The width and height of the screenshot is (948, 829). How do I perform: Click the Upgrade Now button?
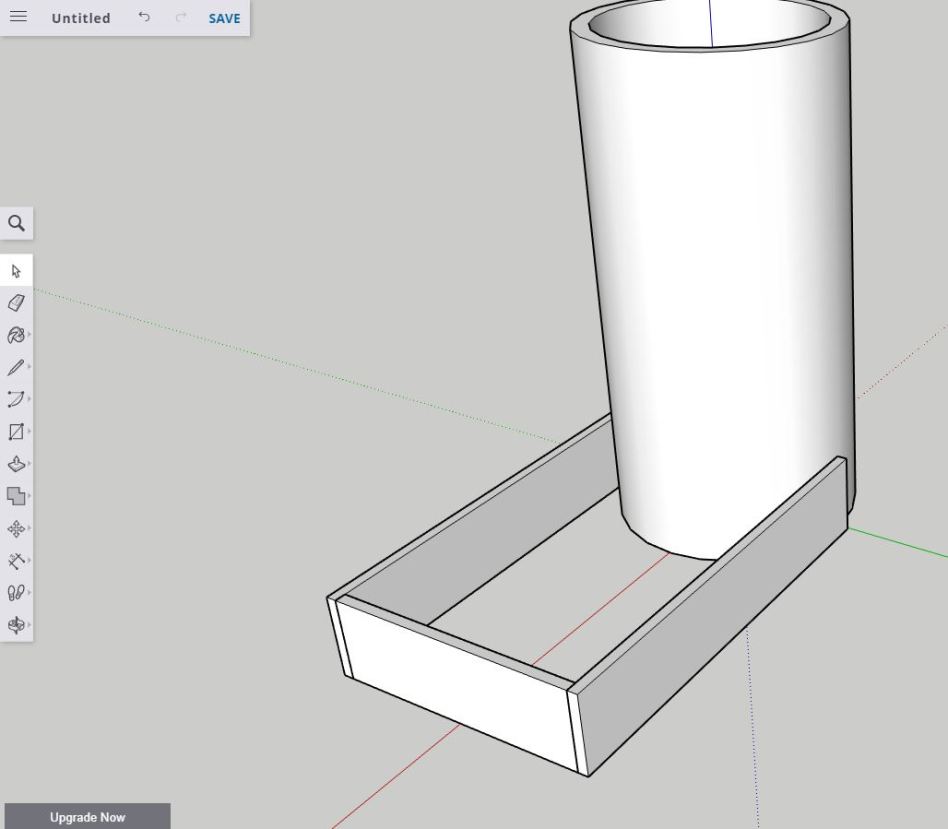pyautogui.click(x=87, y=817)
